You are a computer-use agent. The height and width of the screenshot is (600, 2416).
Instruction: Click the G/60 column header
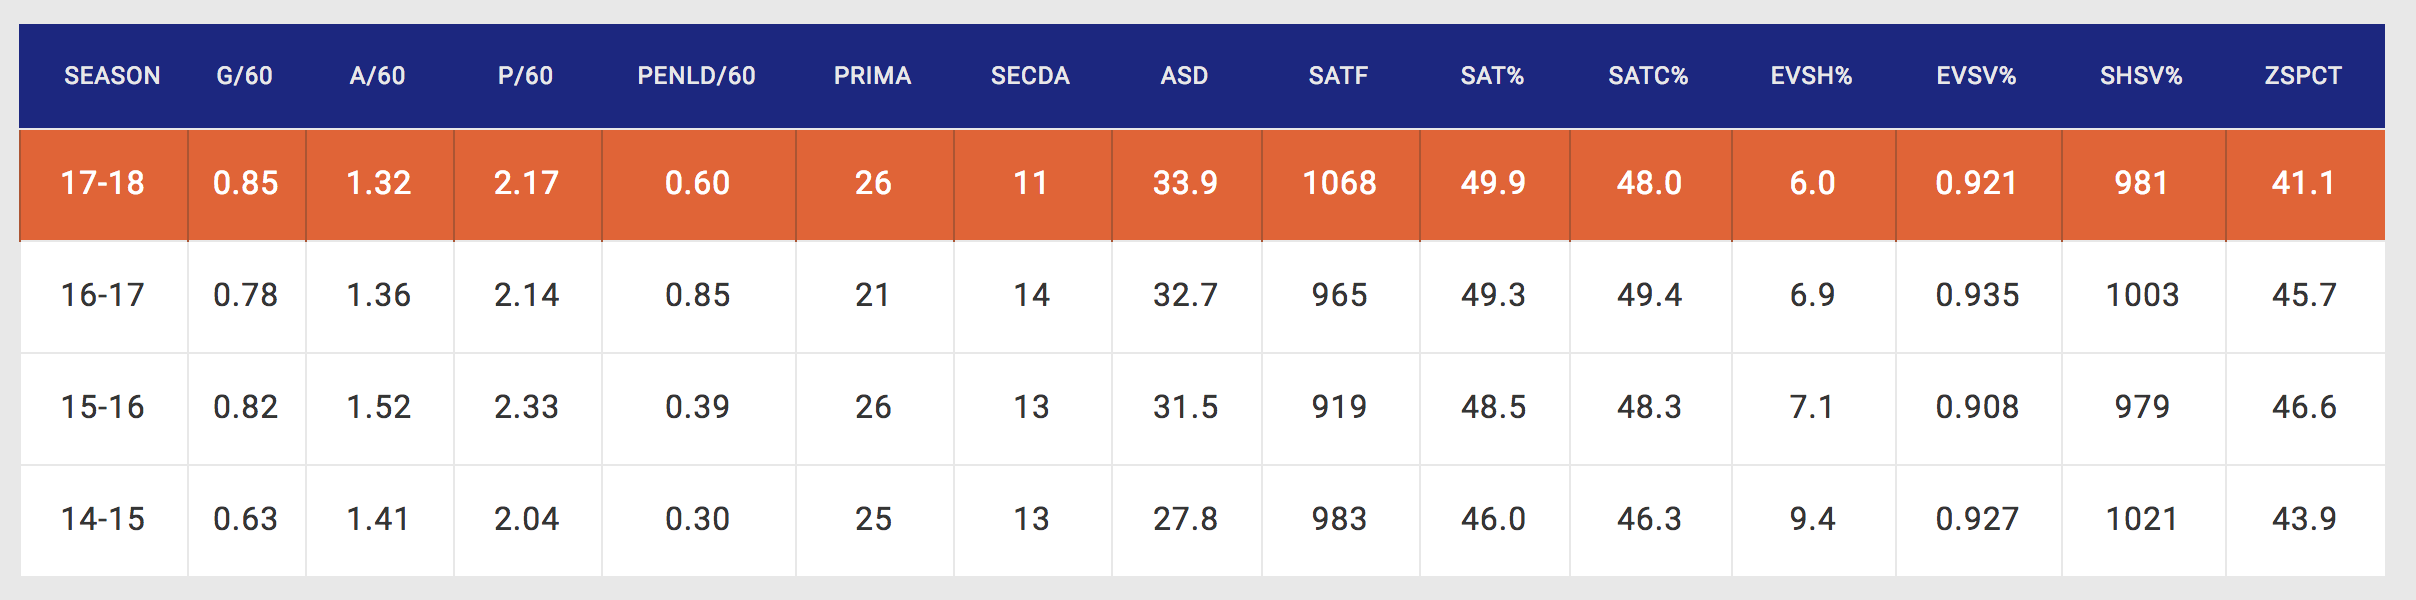pos(245,76)
